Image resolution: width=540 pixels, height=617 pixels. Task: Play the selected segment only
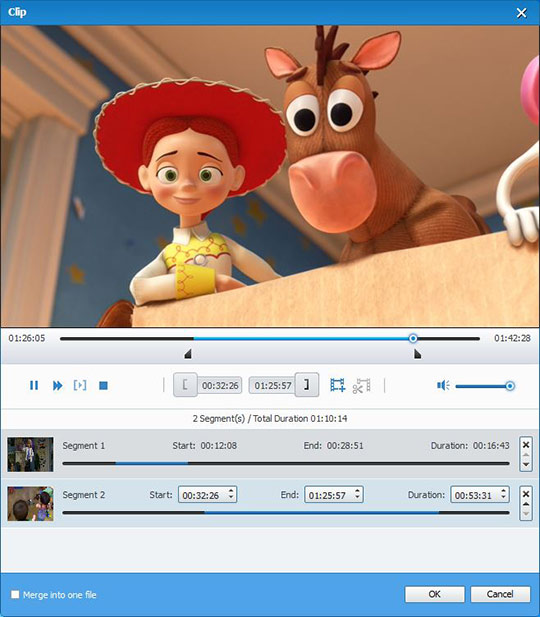pos(80,385)
